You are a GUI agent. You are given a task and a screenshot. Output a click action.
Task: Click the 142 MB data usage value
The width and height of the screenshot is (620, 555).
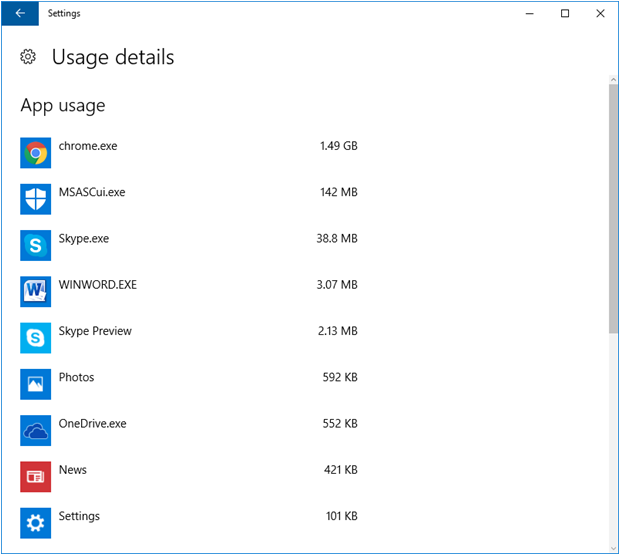[x=338, y=192]
